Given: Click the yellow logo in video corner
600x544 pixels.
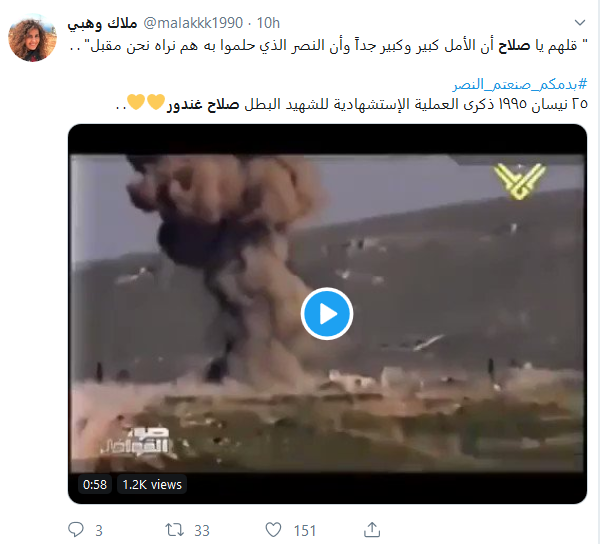Looking at the screenshot, I should pyautogui.click(x=519, y=182).
